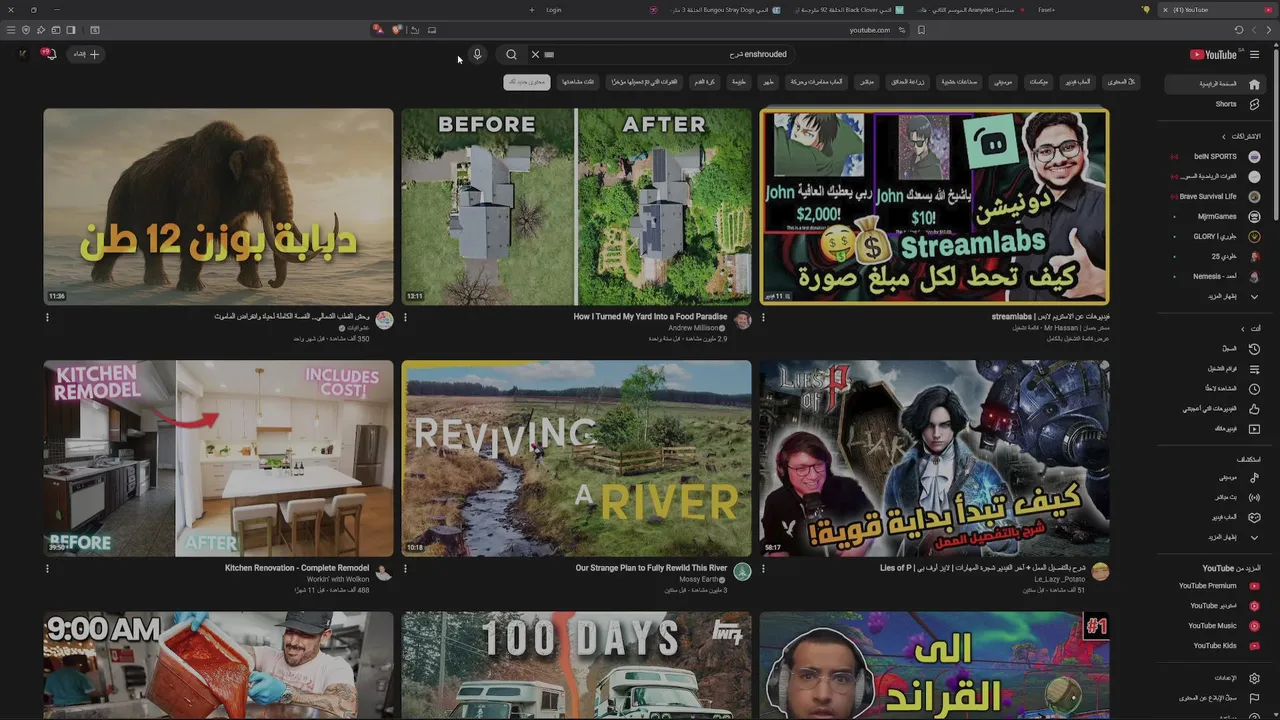This screenshot has height=720, width=1280.
Task: Click the search magnifier button
Action: coord(511,54)
